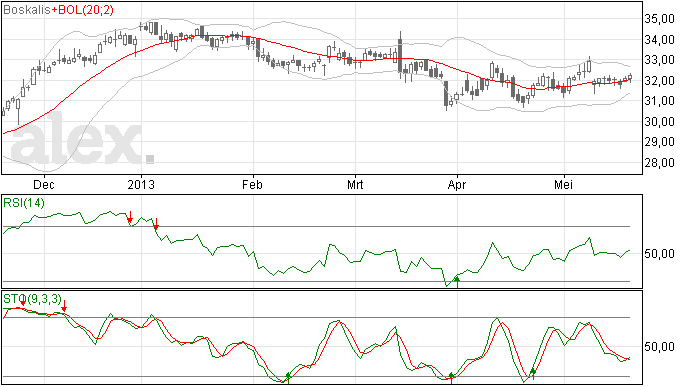
Task: Click the green buy arrow in RSI panel
Action: coord(457,282)
